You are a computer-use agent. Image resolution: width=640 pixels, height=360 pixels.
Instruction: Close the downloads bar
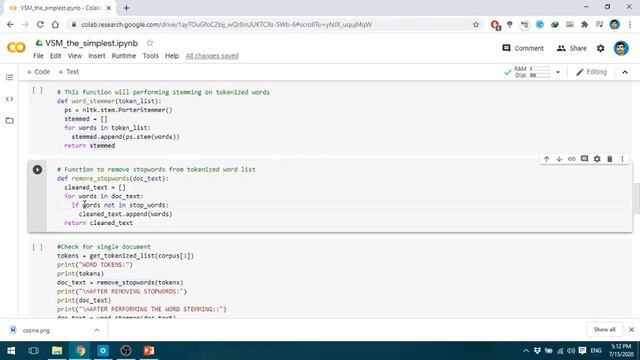tap(631, 329)
